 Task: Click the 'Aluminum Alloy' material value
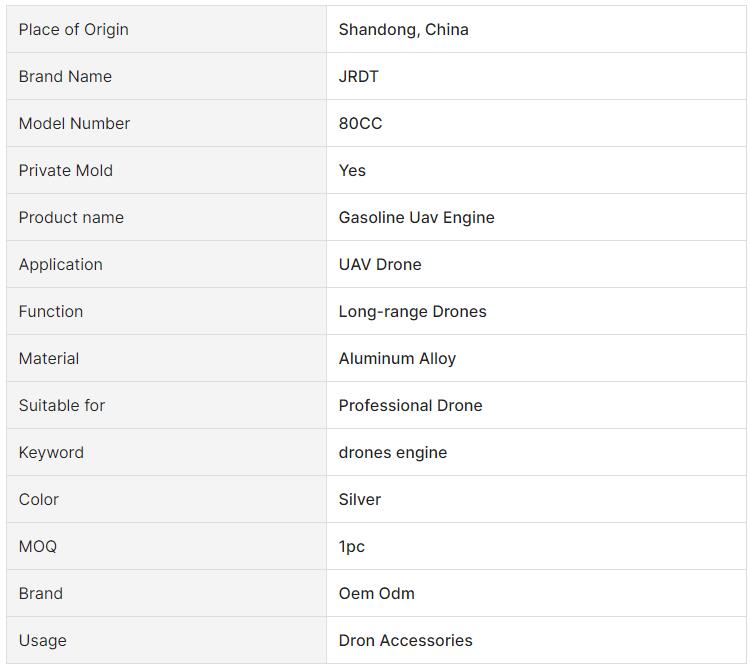tap(397, 358)
